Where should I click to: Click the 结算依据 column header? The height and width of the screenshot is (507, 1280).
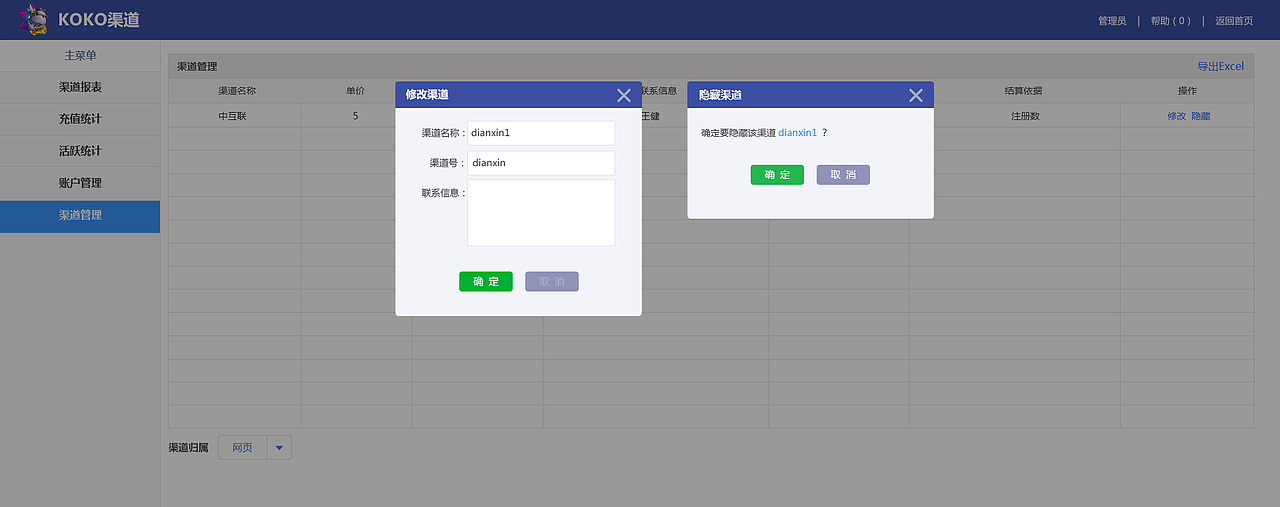1023,90
